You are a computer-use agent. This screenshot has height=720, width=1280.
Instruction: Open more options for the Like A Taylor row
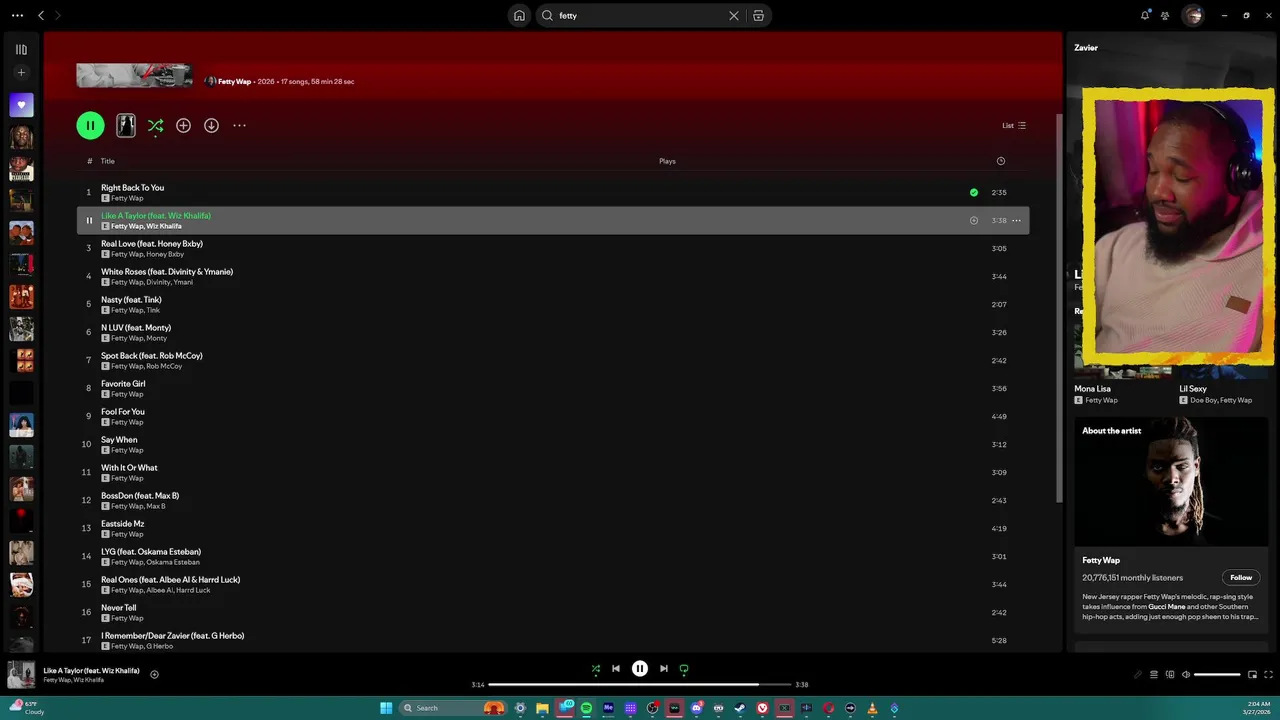(x=1016, y=220)
